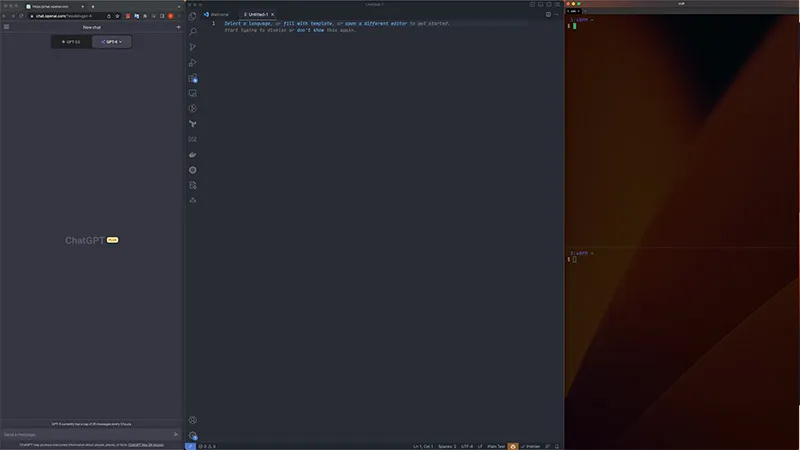Open Plain Text language mode selector
The height and width of the screenshot is (450, 800).
pos(496,446)
